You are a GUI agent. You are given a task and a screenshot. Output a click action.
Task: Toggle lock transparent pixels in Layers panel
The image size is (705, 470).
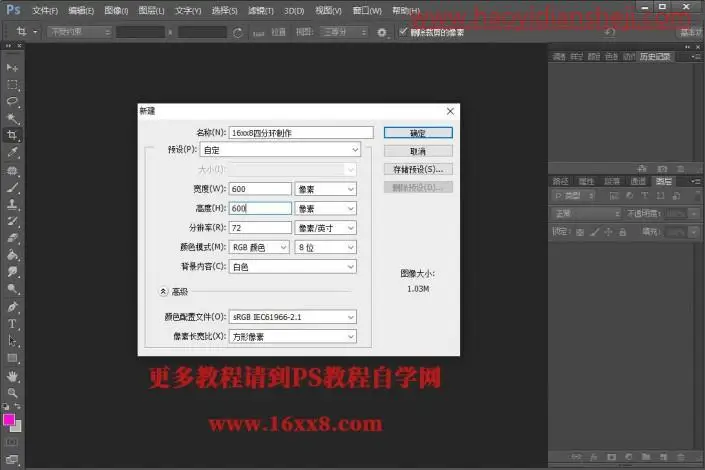coord(580,232)
